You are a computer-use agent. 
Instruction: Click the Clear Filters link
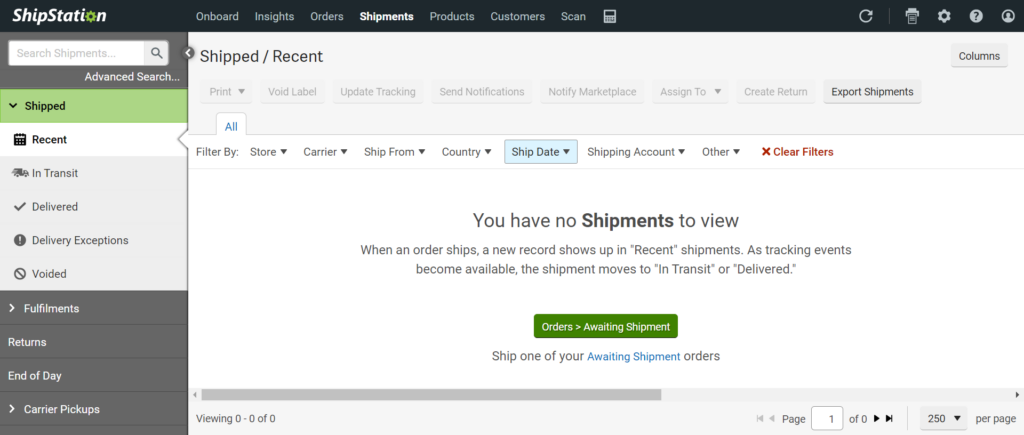click(x=797, y=152)
